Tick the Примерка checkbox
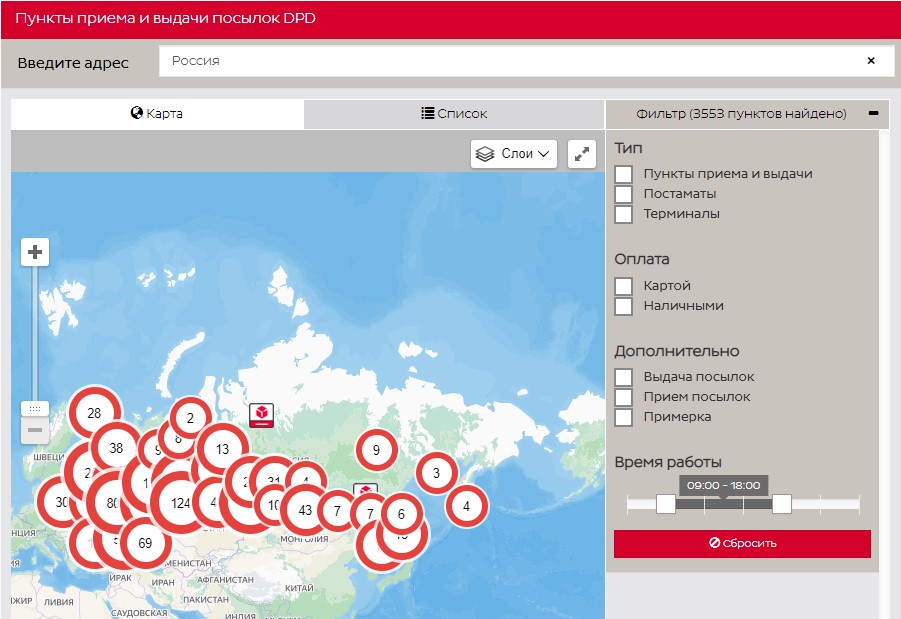Image resolution: width=901 pixels, height=619 pixels. [x=623, y=417]
